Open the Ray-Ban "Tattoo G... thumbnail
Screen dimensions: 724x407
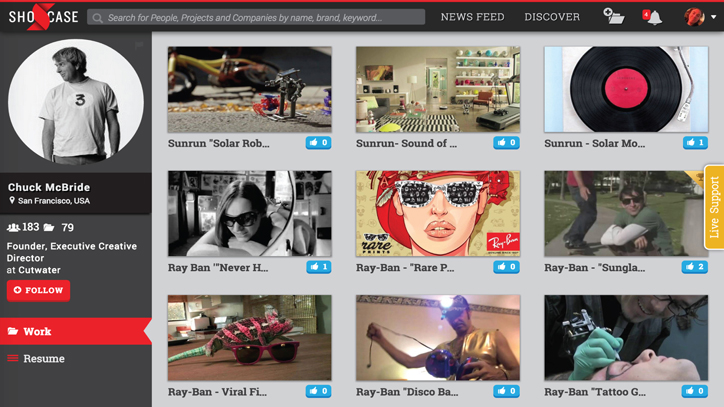(626, 338)
